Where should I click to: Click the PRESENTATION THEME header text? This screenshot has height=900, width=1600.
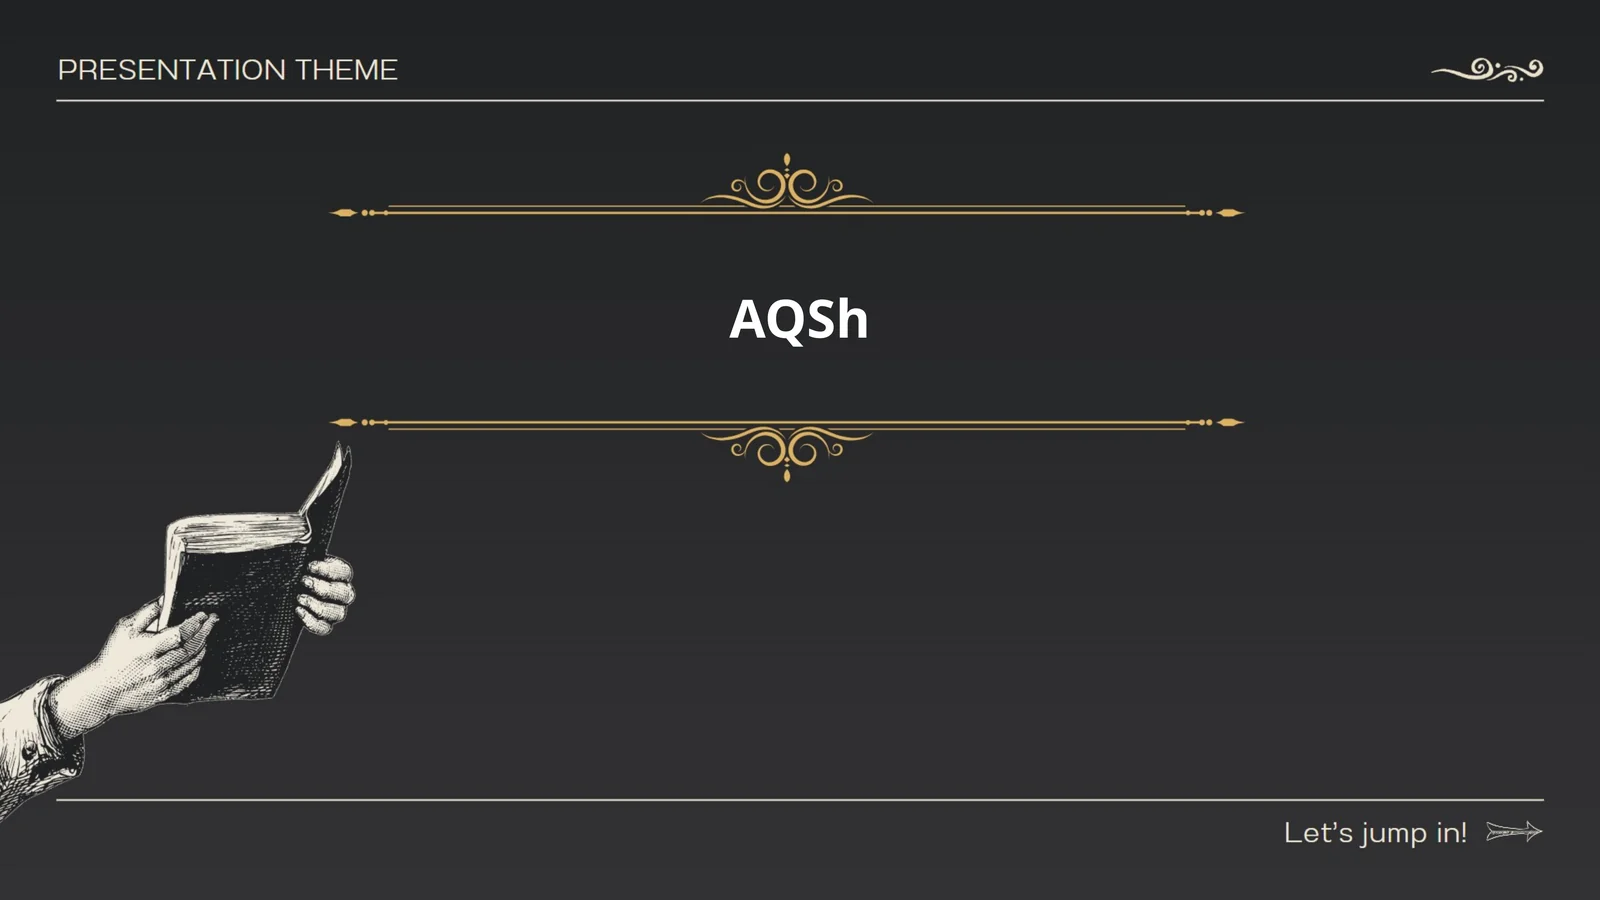click(228, 70)
